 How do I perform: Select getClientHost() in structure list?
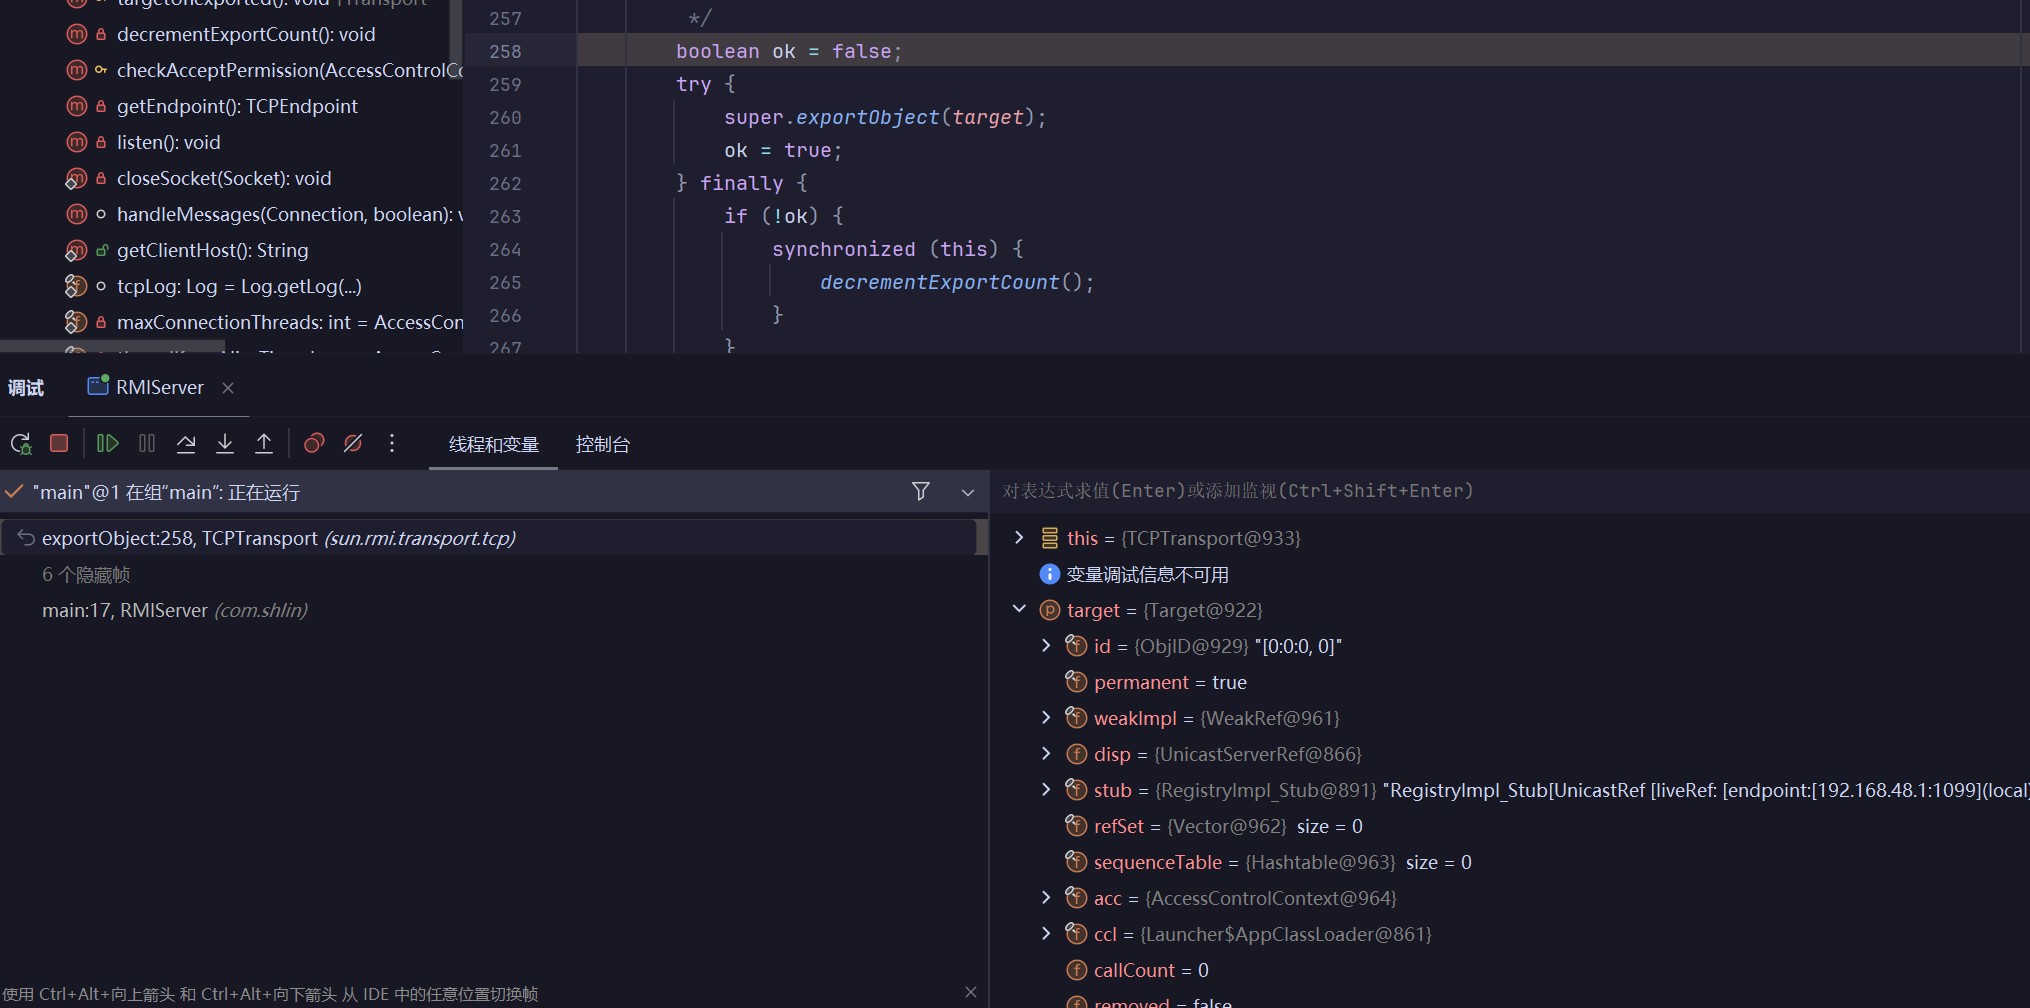pyautogui.click(x=212, y=250)
